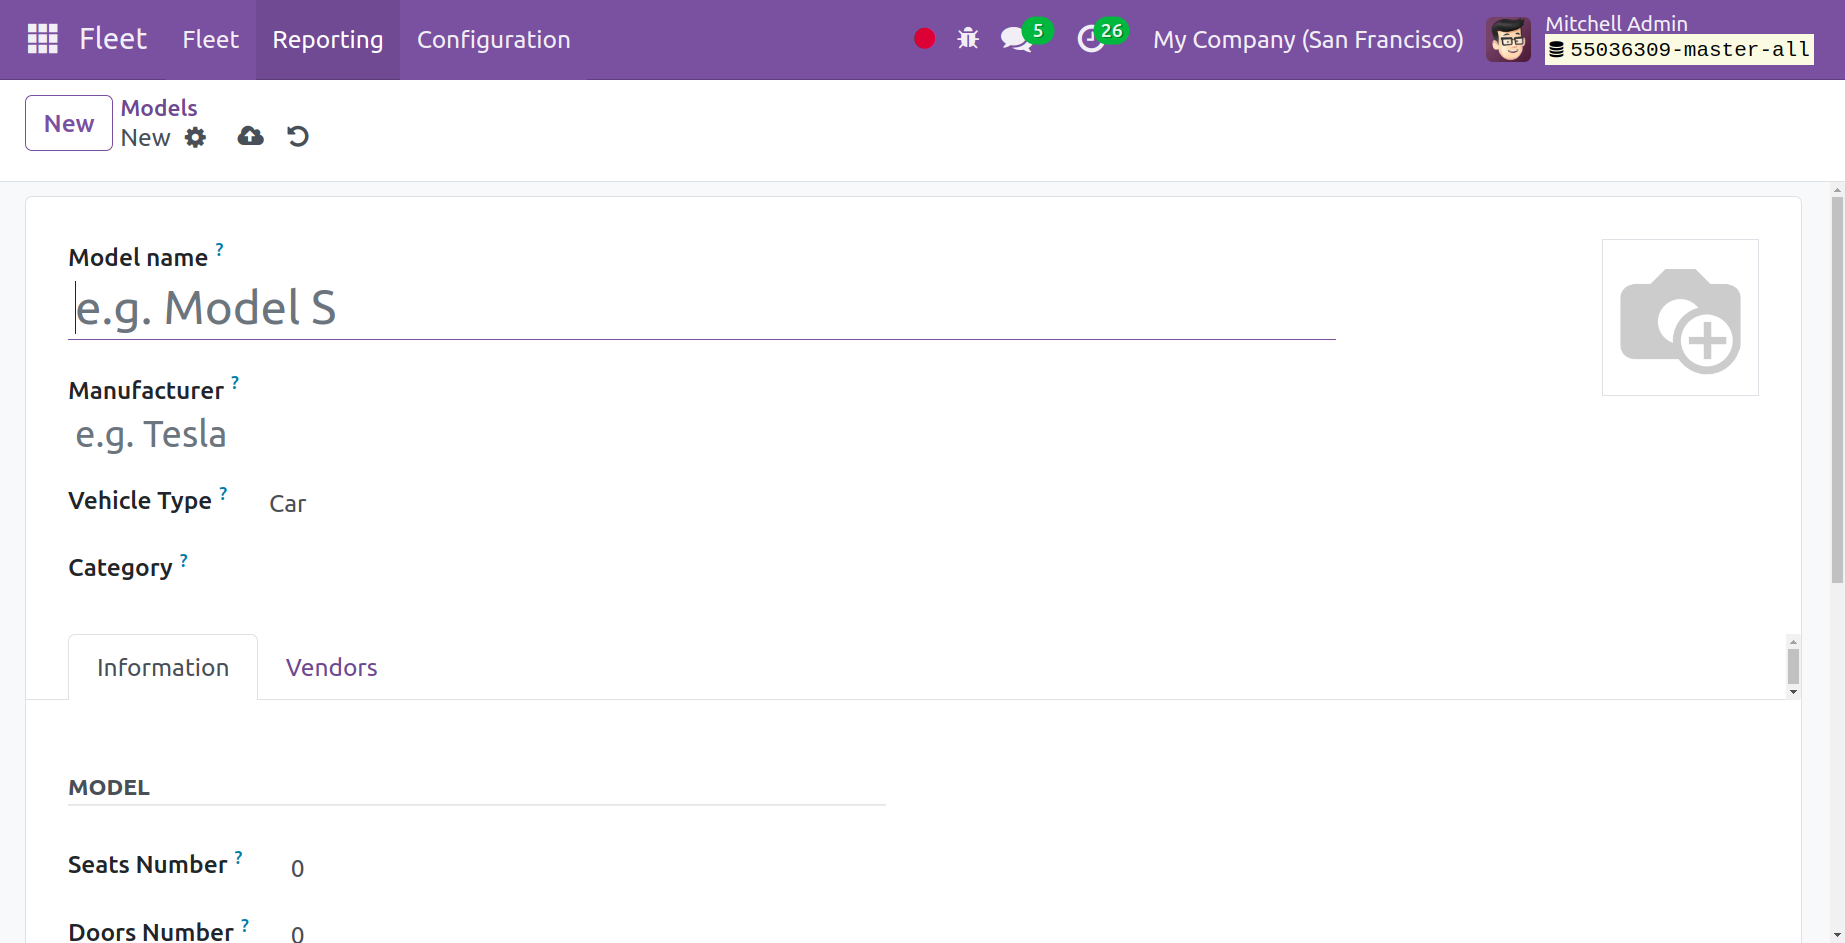Upload a model image via camera placeholder
Image resolution: width=1845 pixels, height=943 pixels.
pyautogui.click(x=1680, y=317)
